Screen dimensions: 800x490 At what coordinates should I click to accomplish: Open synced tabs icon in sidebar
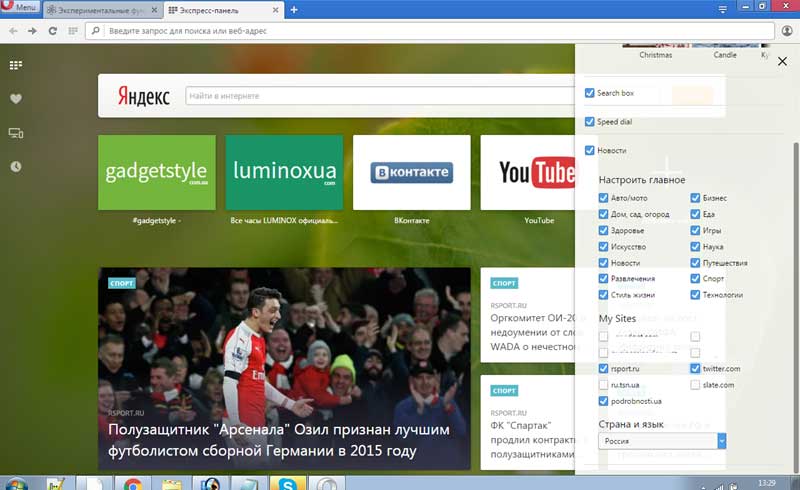click(x=16, y=133)
